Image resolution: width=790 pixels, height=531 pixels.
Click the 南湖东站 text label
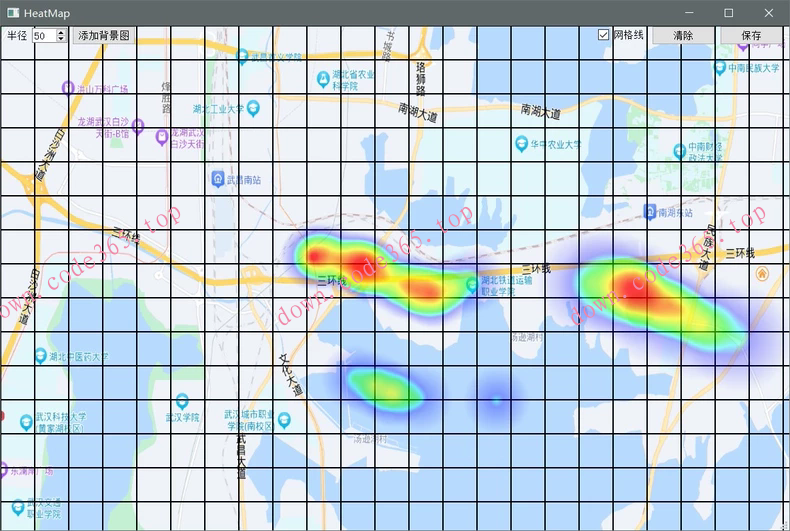[x=676, y=213]
